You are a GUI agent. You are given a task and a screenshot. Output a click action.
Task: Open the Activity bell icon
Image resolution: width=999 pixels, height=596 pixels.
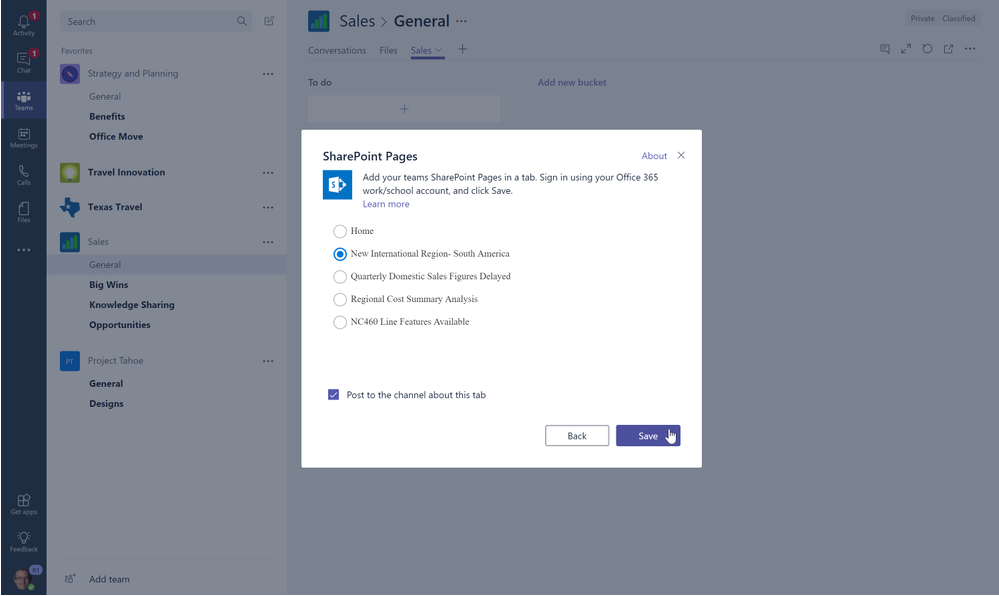pyautogui.click(x=24, y=25)
